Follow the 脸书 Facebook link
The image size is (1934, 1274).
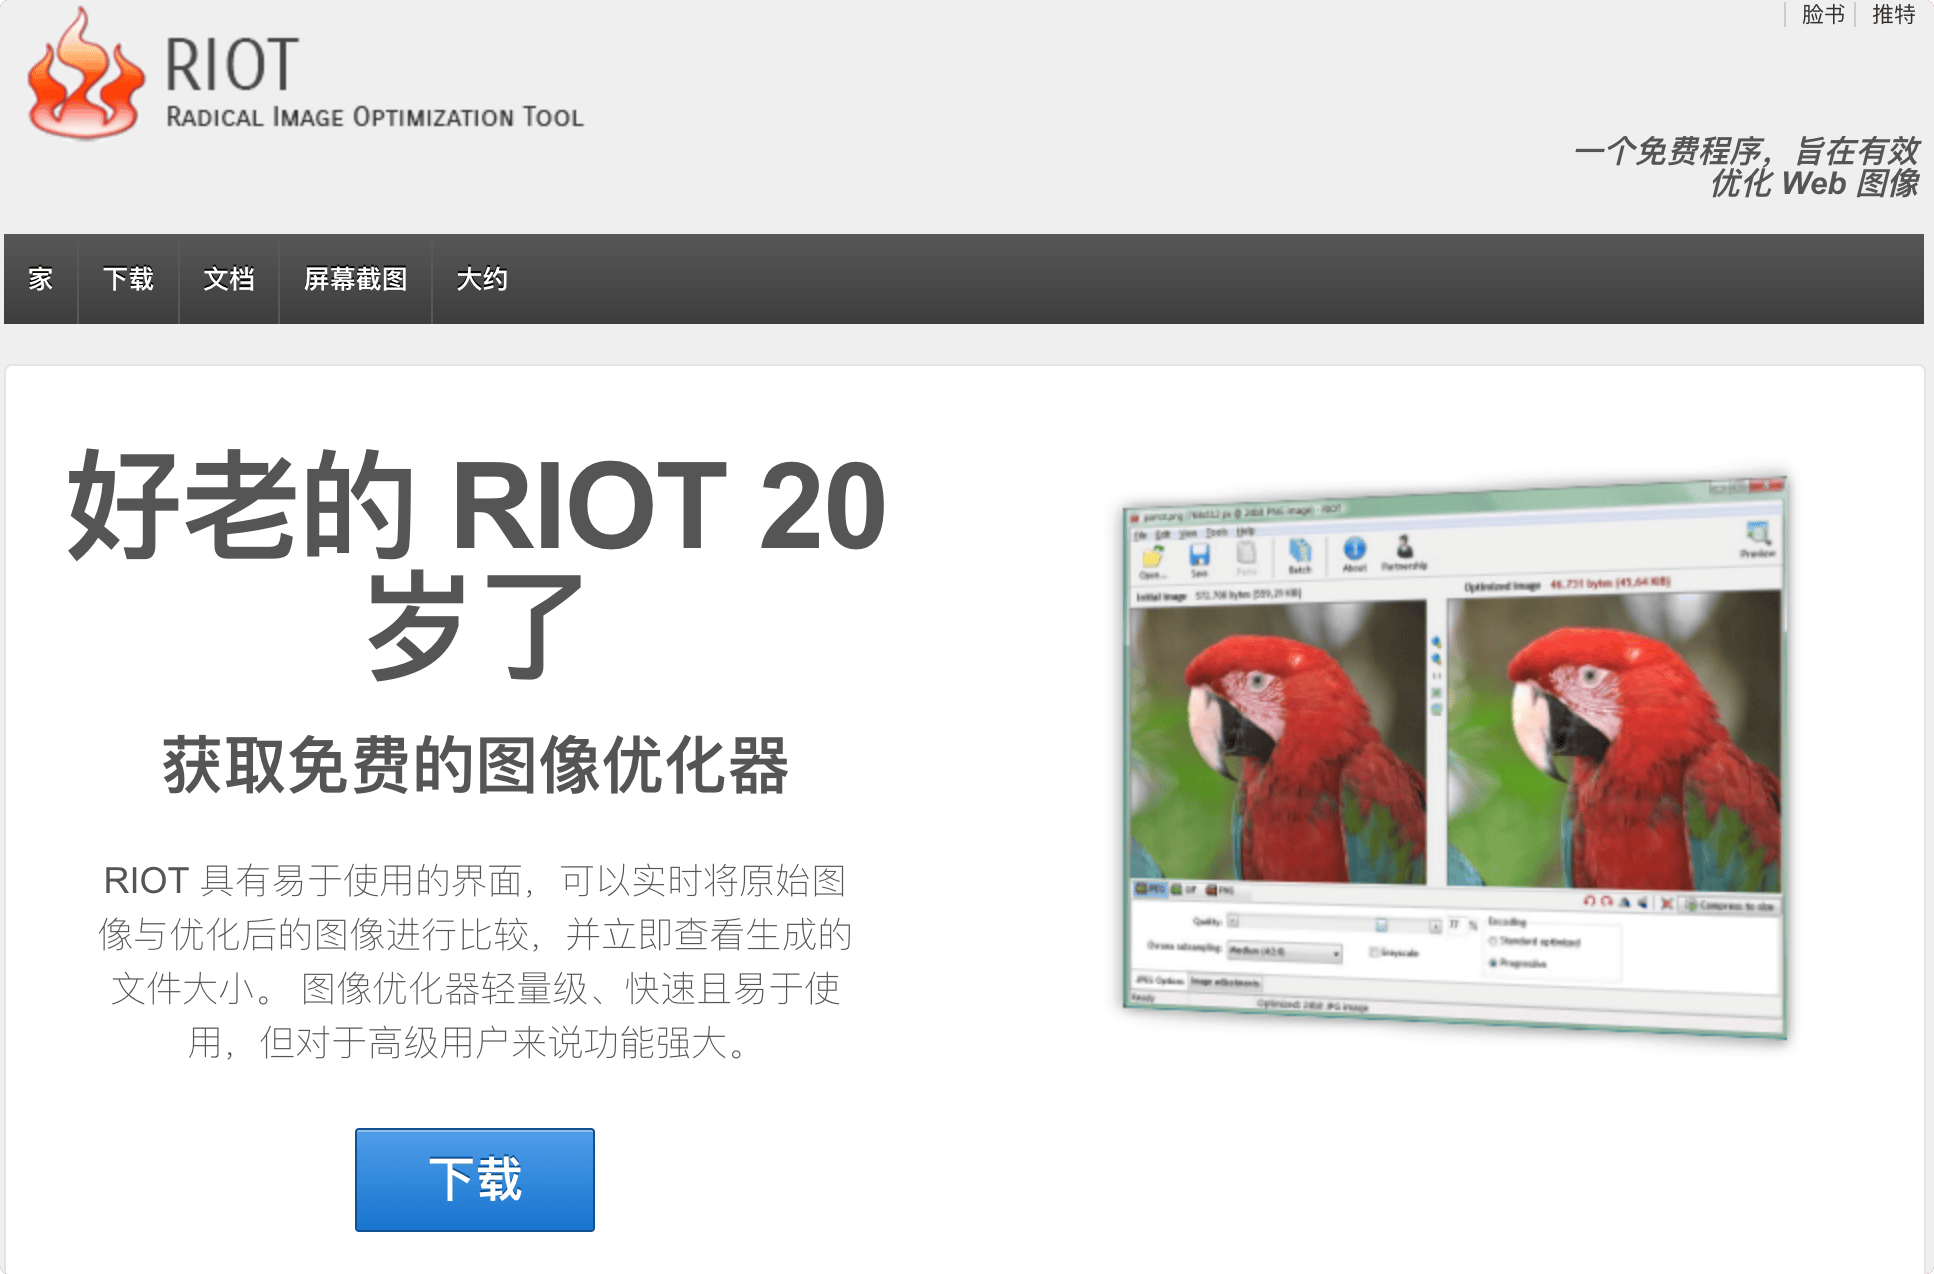pos(1823,15)
